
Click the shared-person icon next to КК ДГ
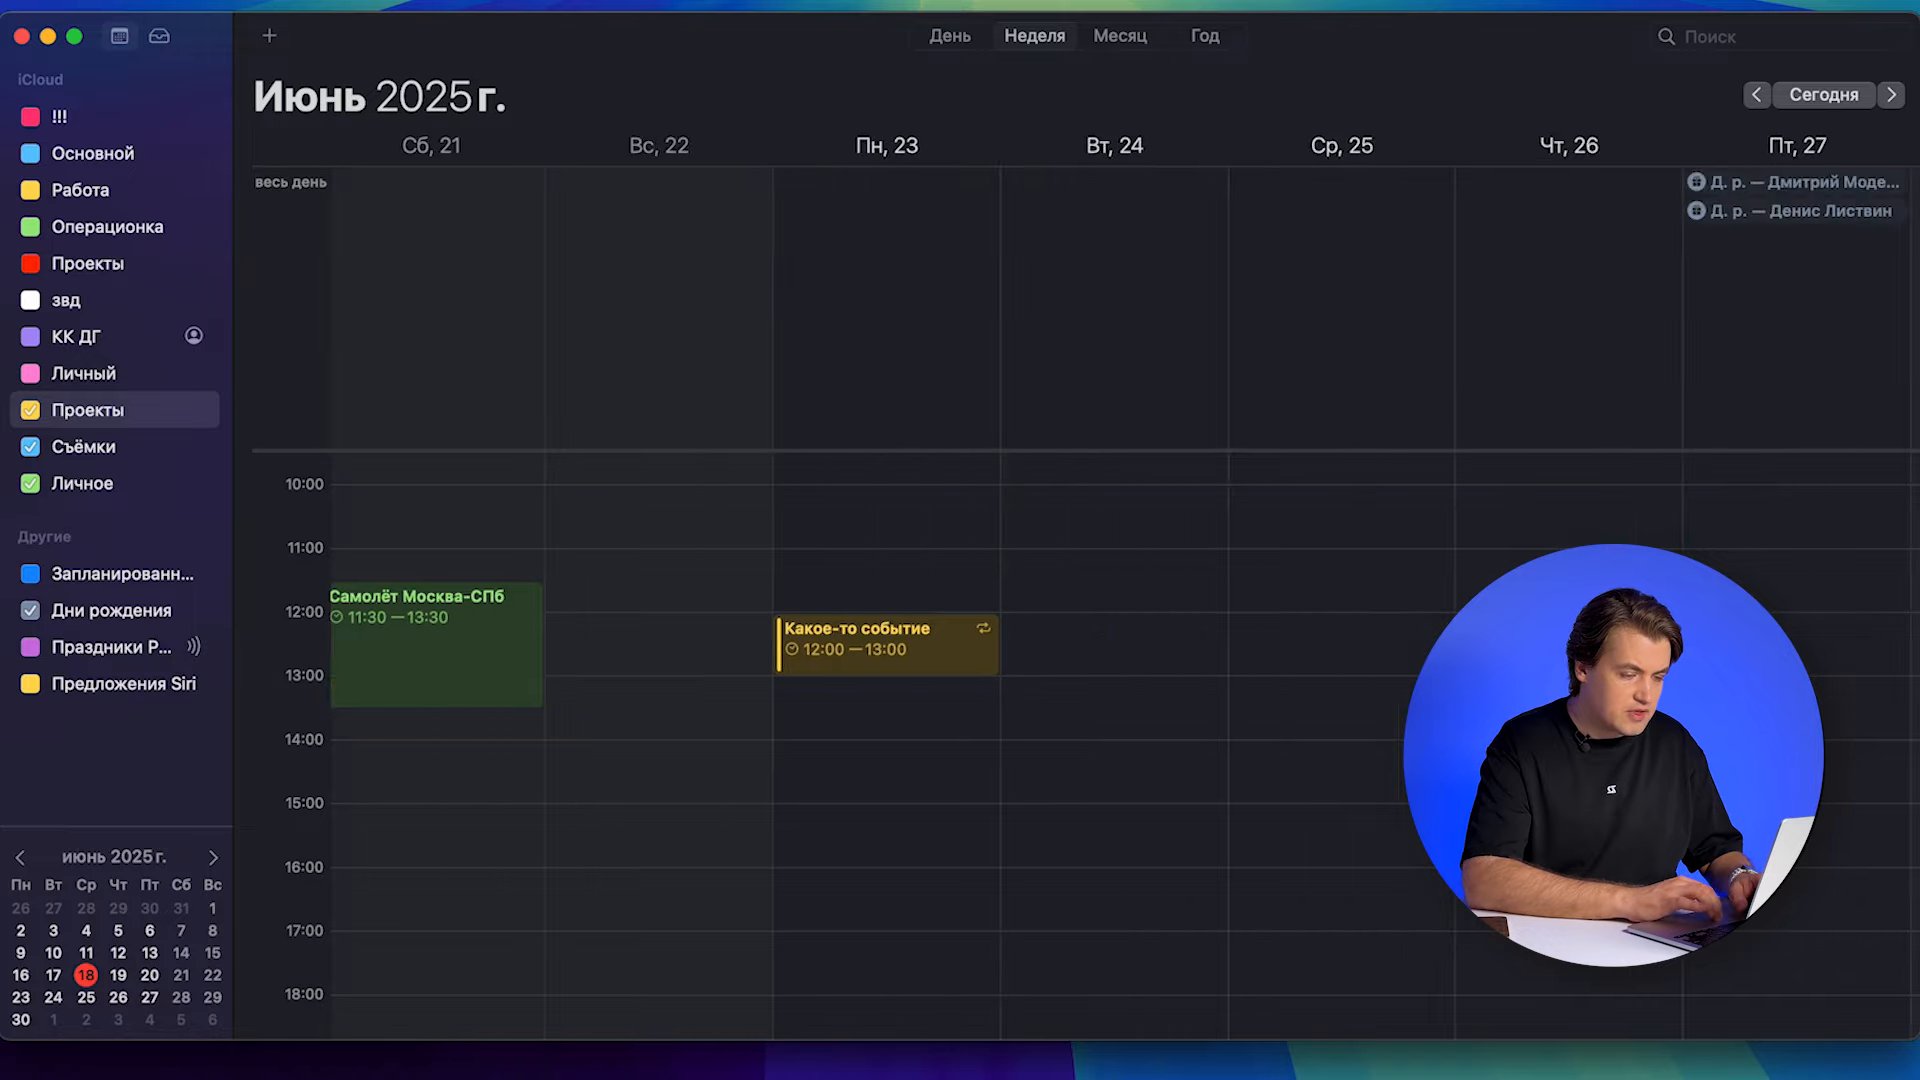[194, 336]
